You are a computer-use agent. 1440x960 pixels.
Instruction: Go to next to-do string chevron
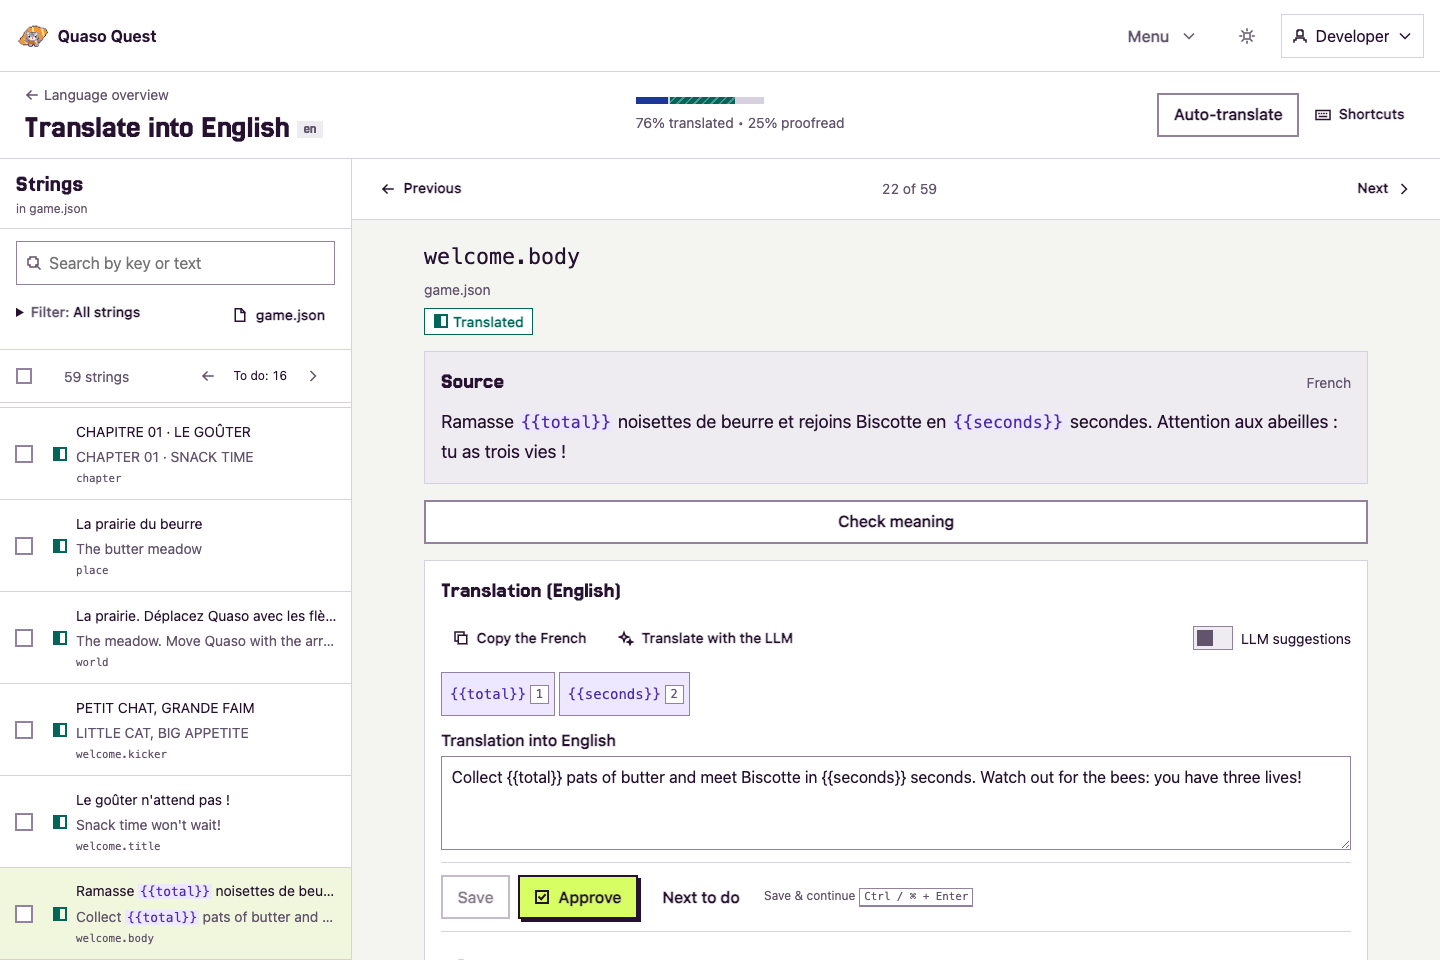click(313, 376)
